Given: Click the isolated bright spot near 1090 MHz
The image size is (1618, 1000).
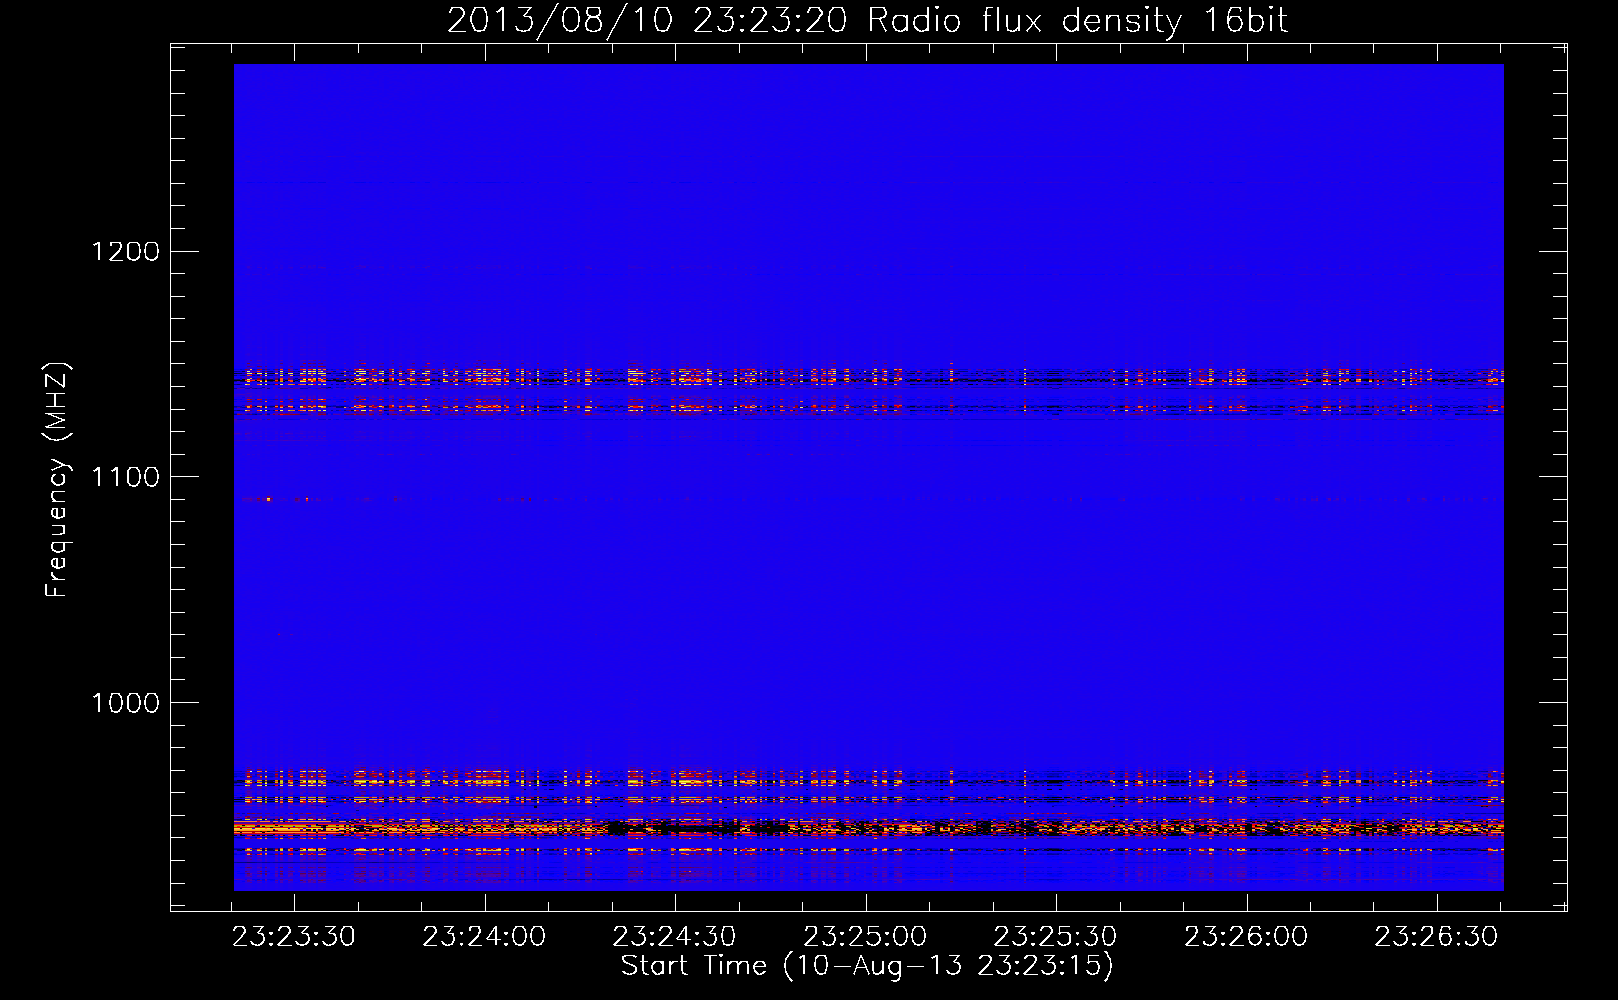Looking at the screenshot, I should point(268,498).
